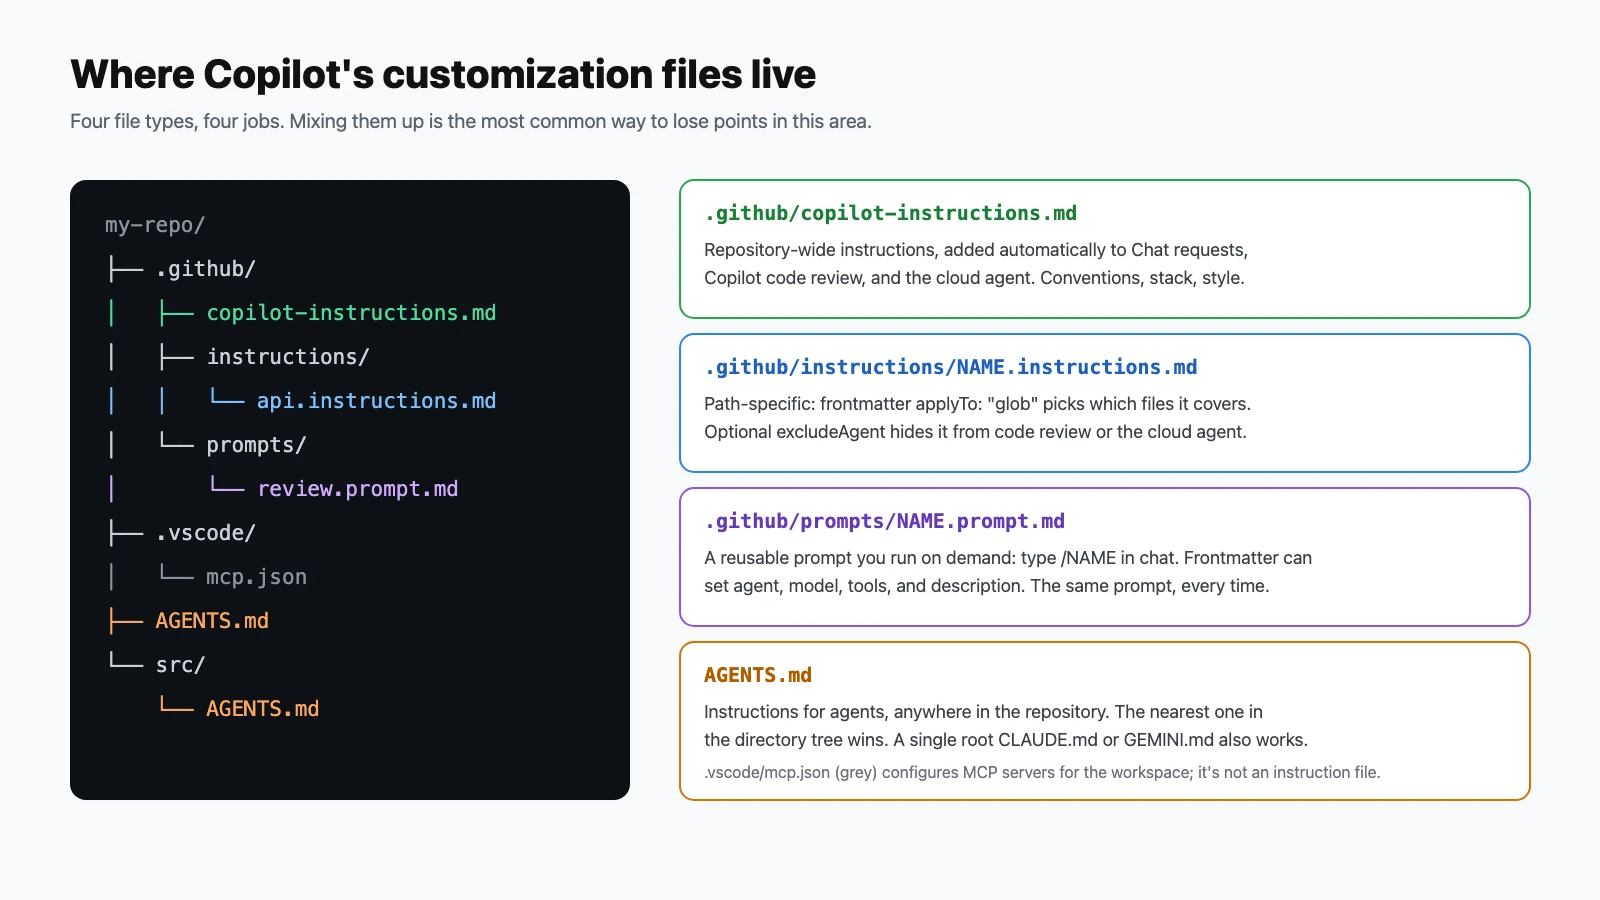
Task: Click the subtitle starting 'Four file types, four jobs'
Action: tap(471, 121)
